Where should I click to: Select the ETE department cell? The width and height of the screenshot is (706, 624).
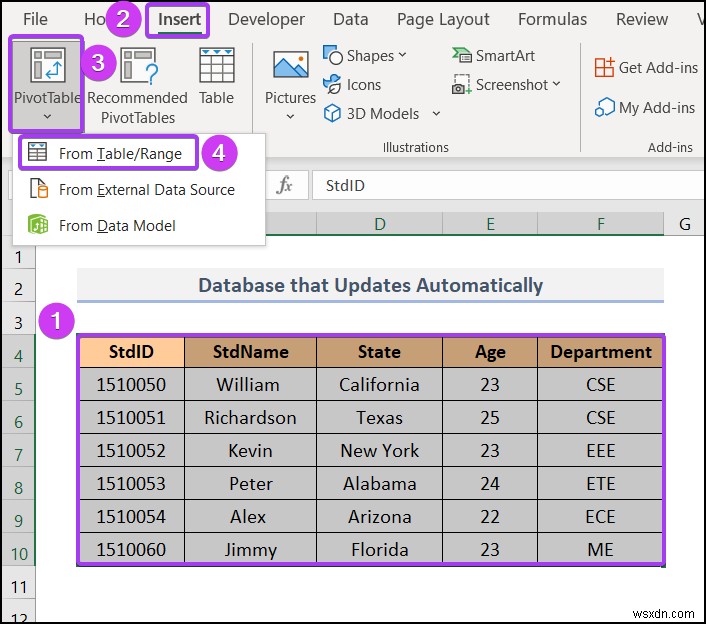click(601, 484)
